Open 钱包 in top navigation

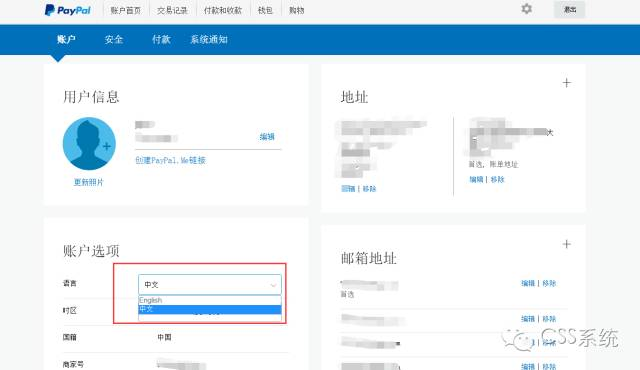click(265, 10)
